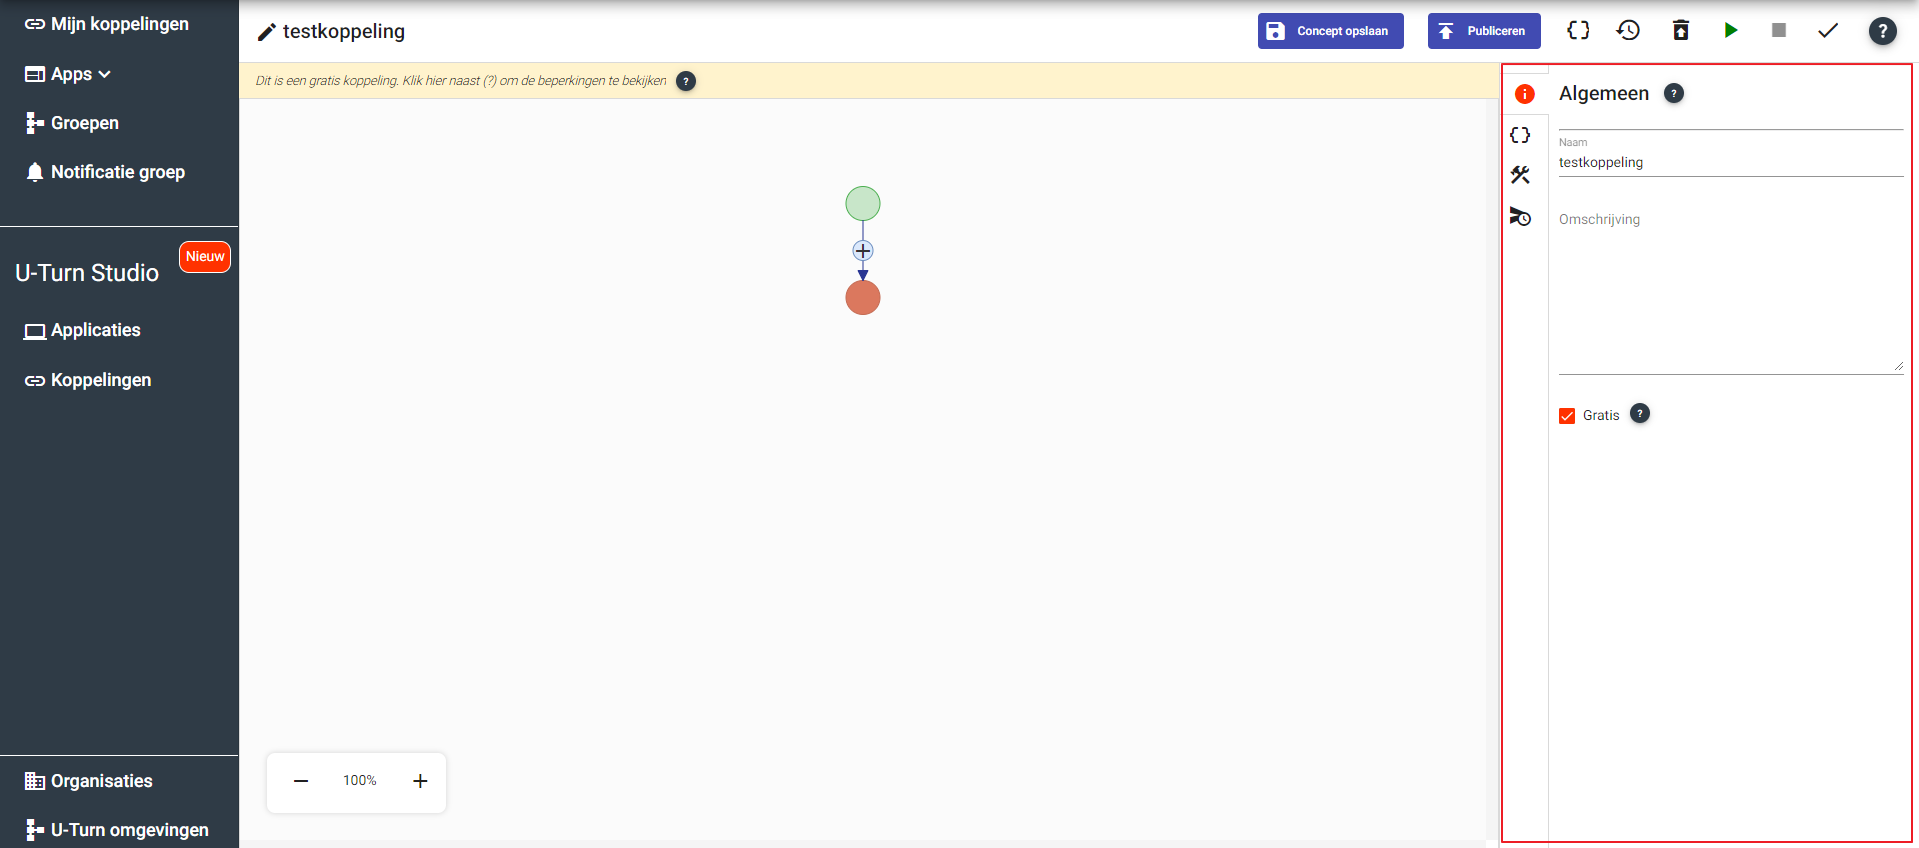
Task: Click the validate checkmark icon
Action: [x=1828, y=31]
